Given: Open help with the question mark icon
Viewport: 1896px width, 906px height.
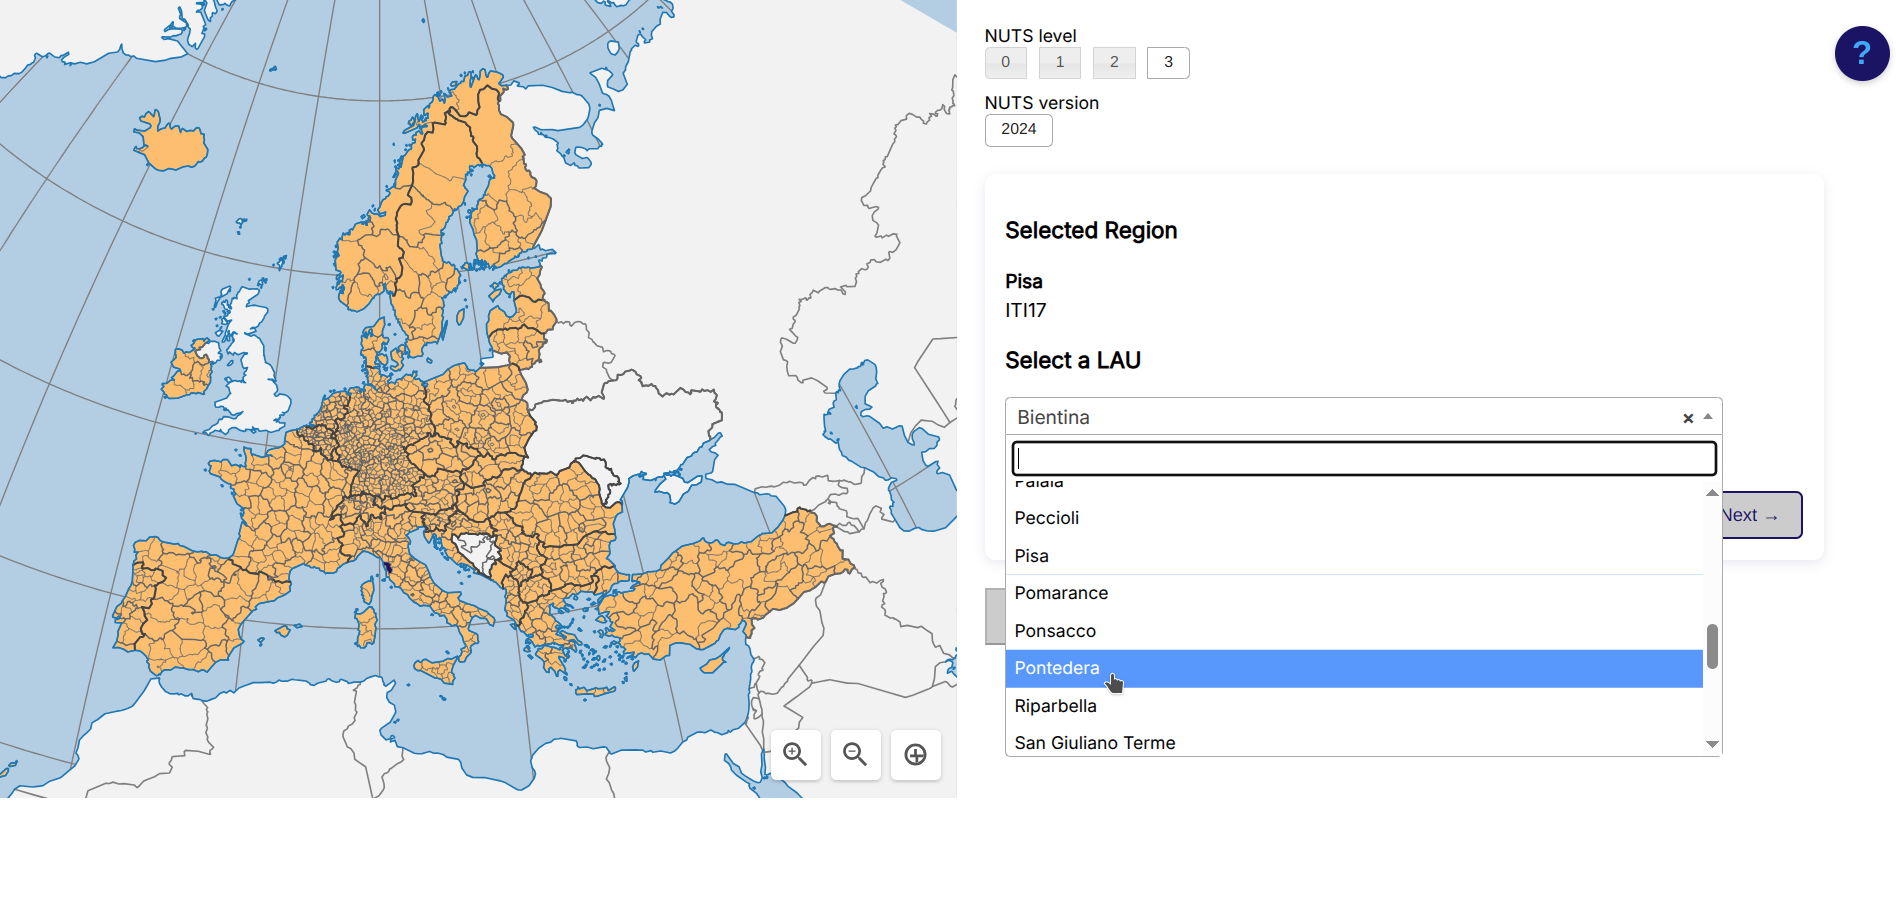Looking at the screenshot, I should click(x=1861, y=54).
